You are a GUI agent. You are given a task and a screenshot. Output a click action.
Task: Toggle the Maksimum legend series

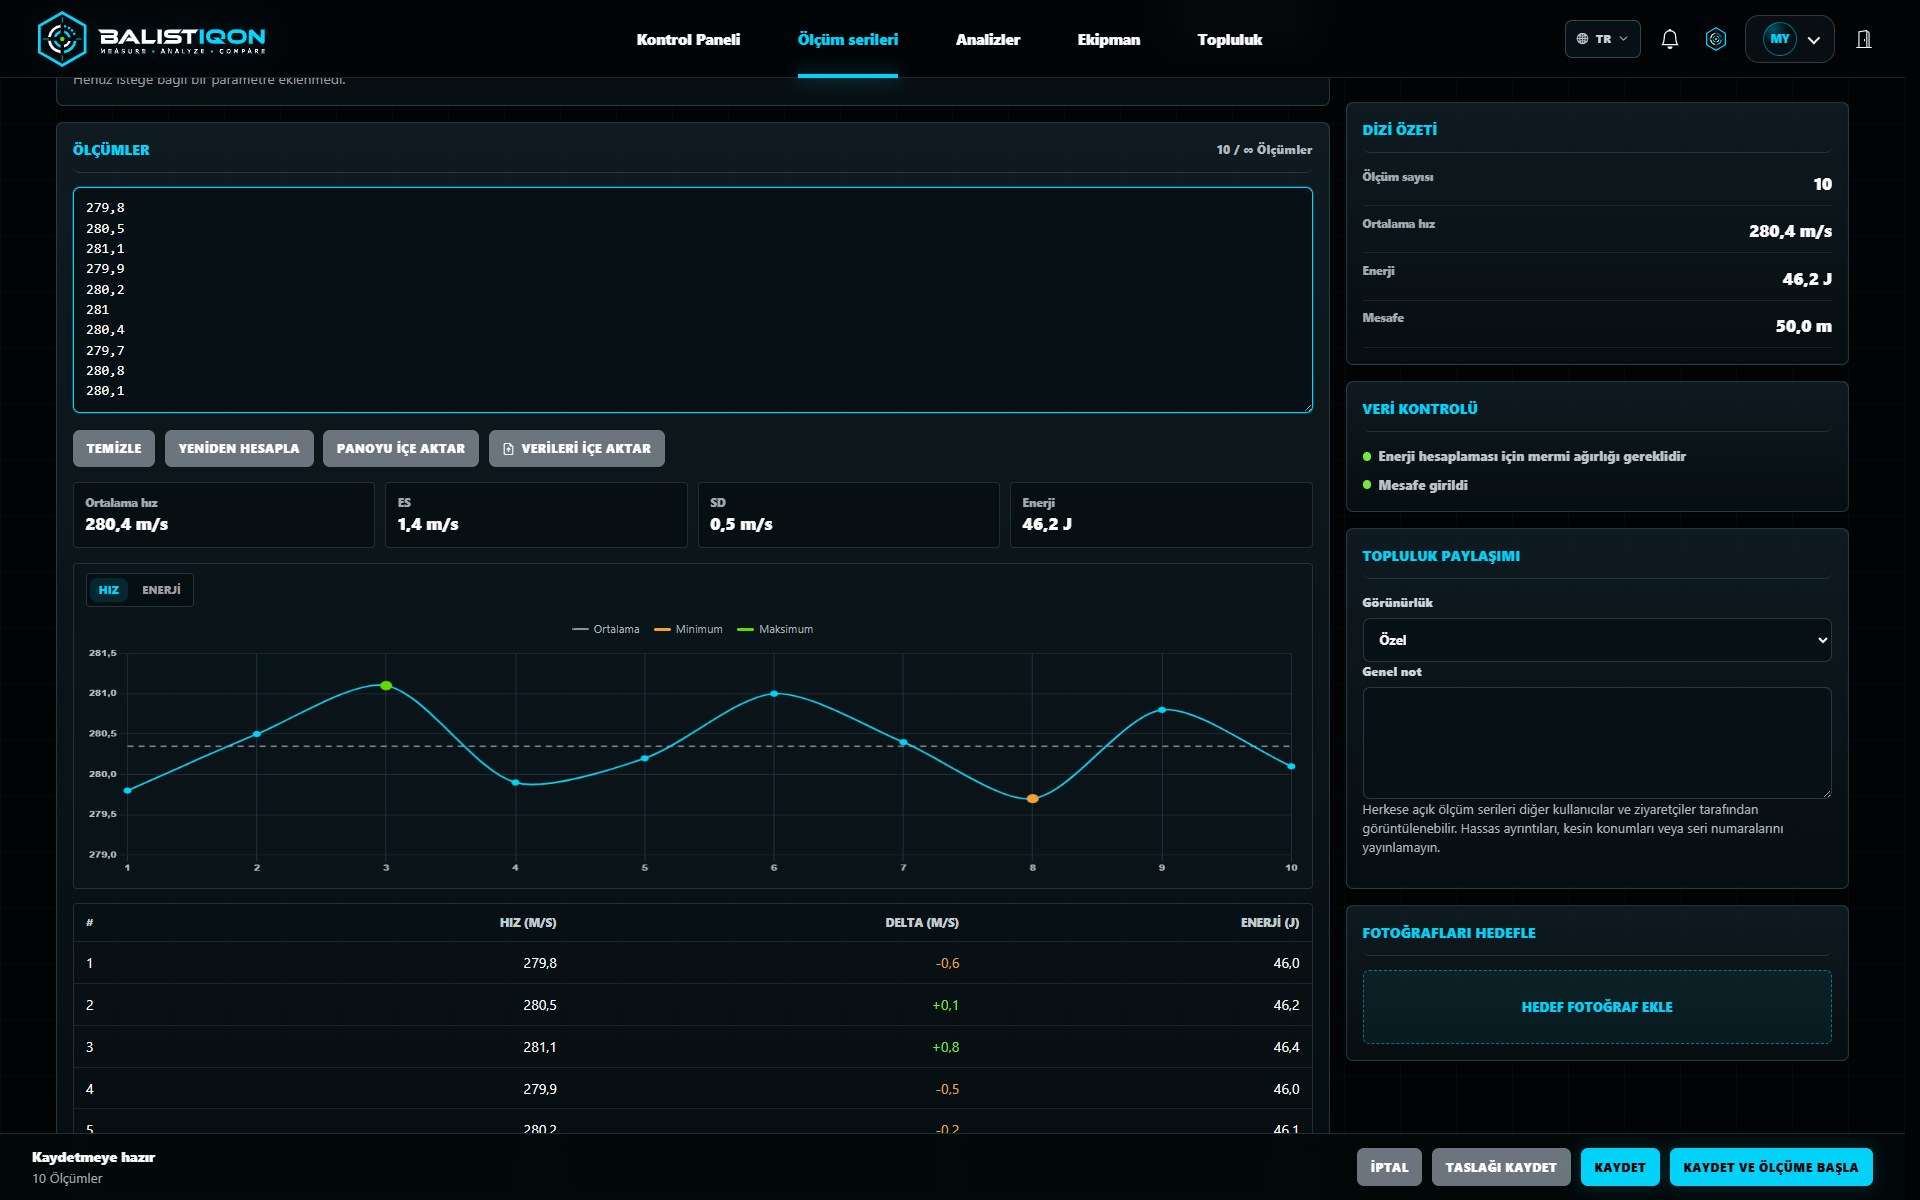775,629
